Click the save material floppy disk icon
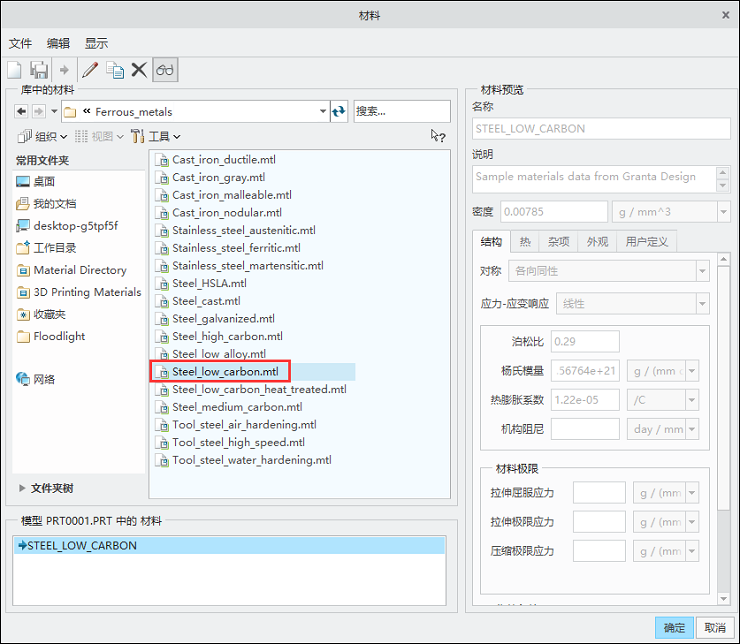This screenshot has height=644, width=740. 39,70
